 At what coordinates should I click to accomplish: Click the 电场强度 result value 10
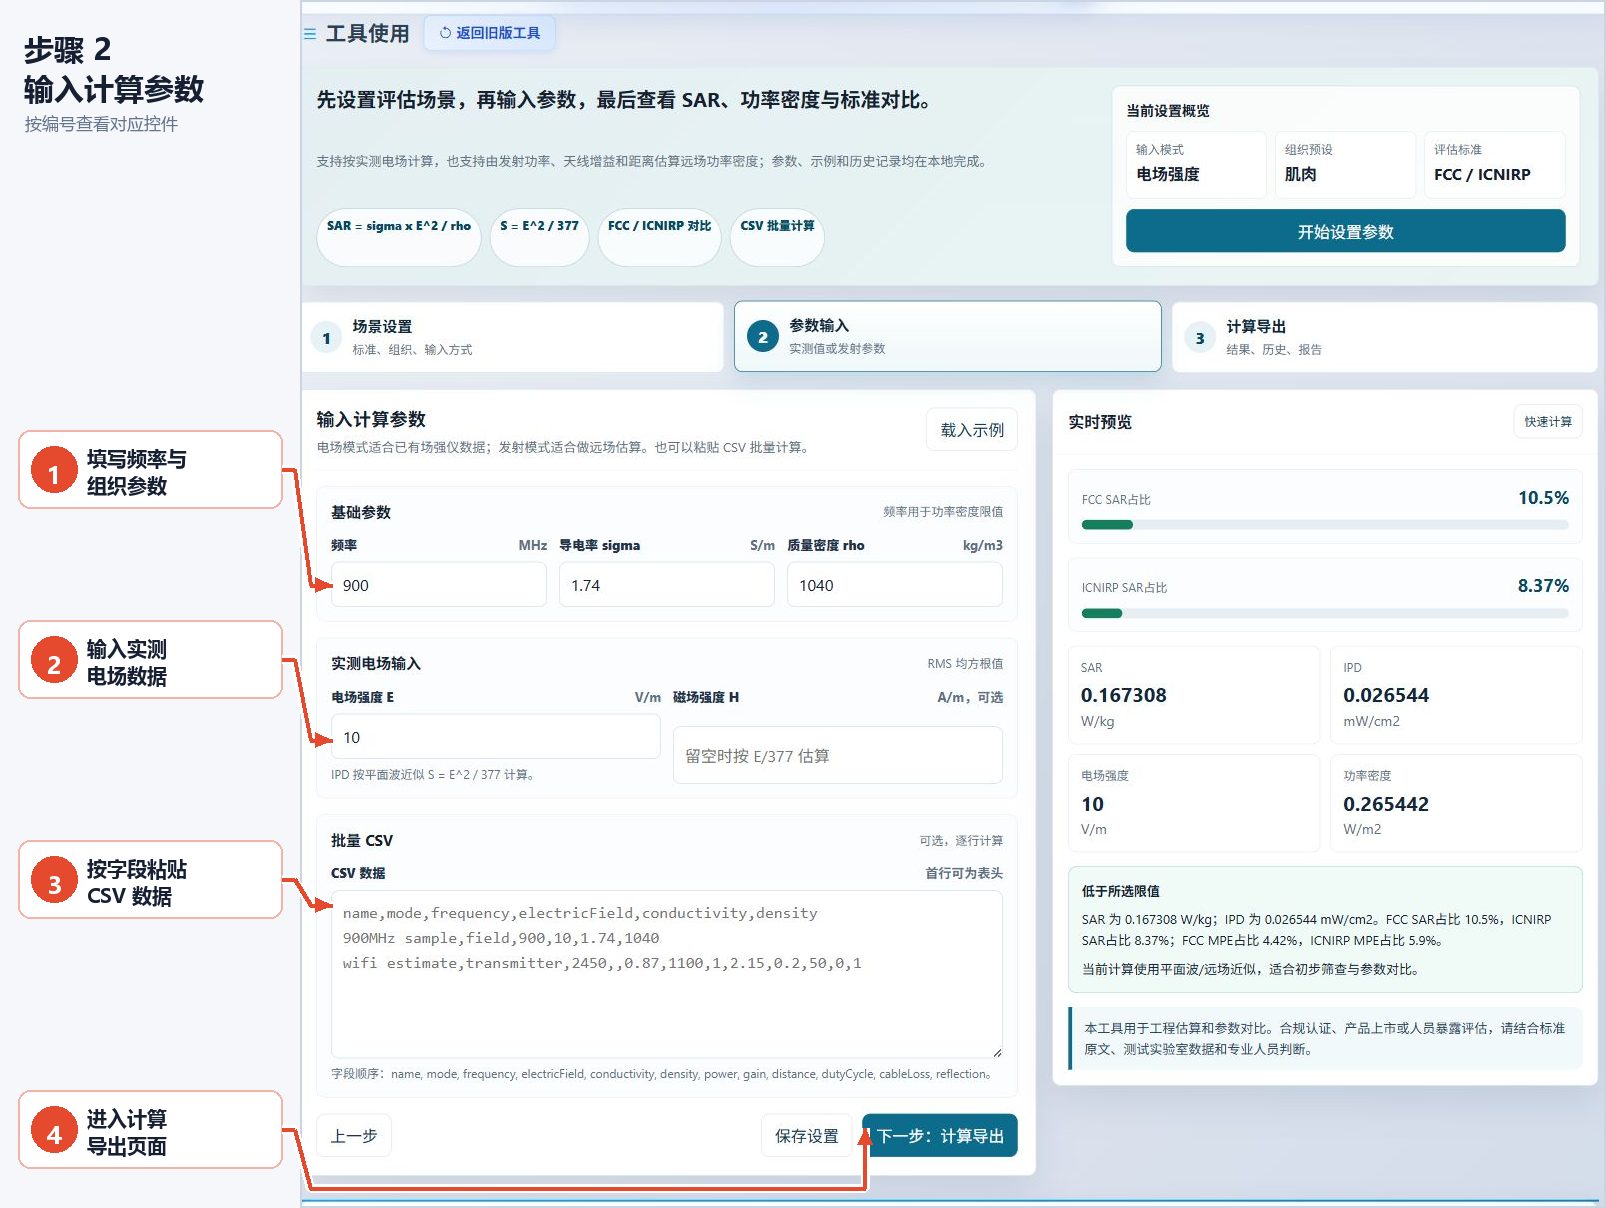1092,804
